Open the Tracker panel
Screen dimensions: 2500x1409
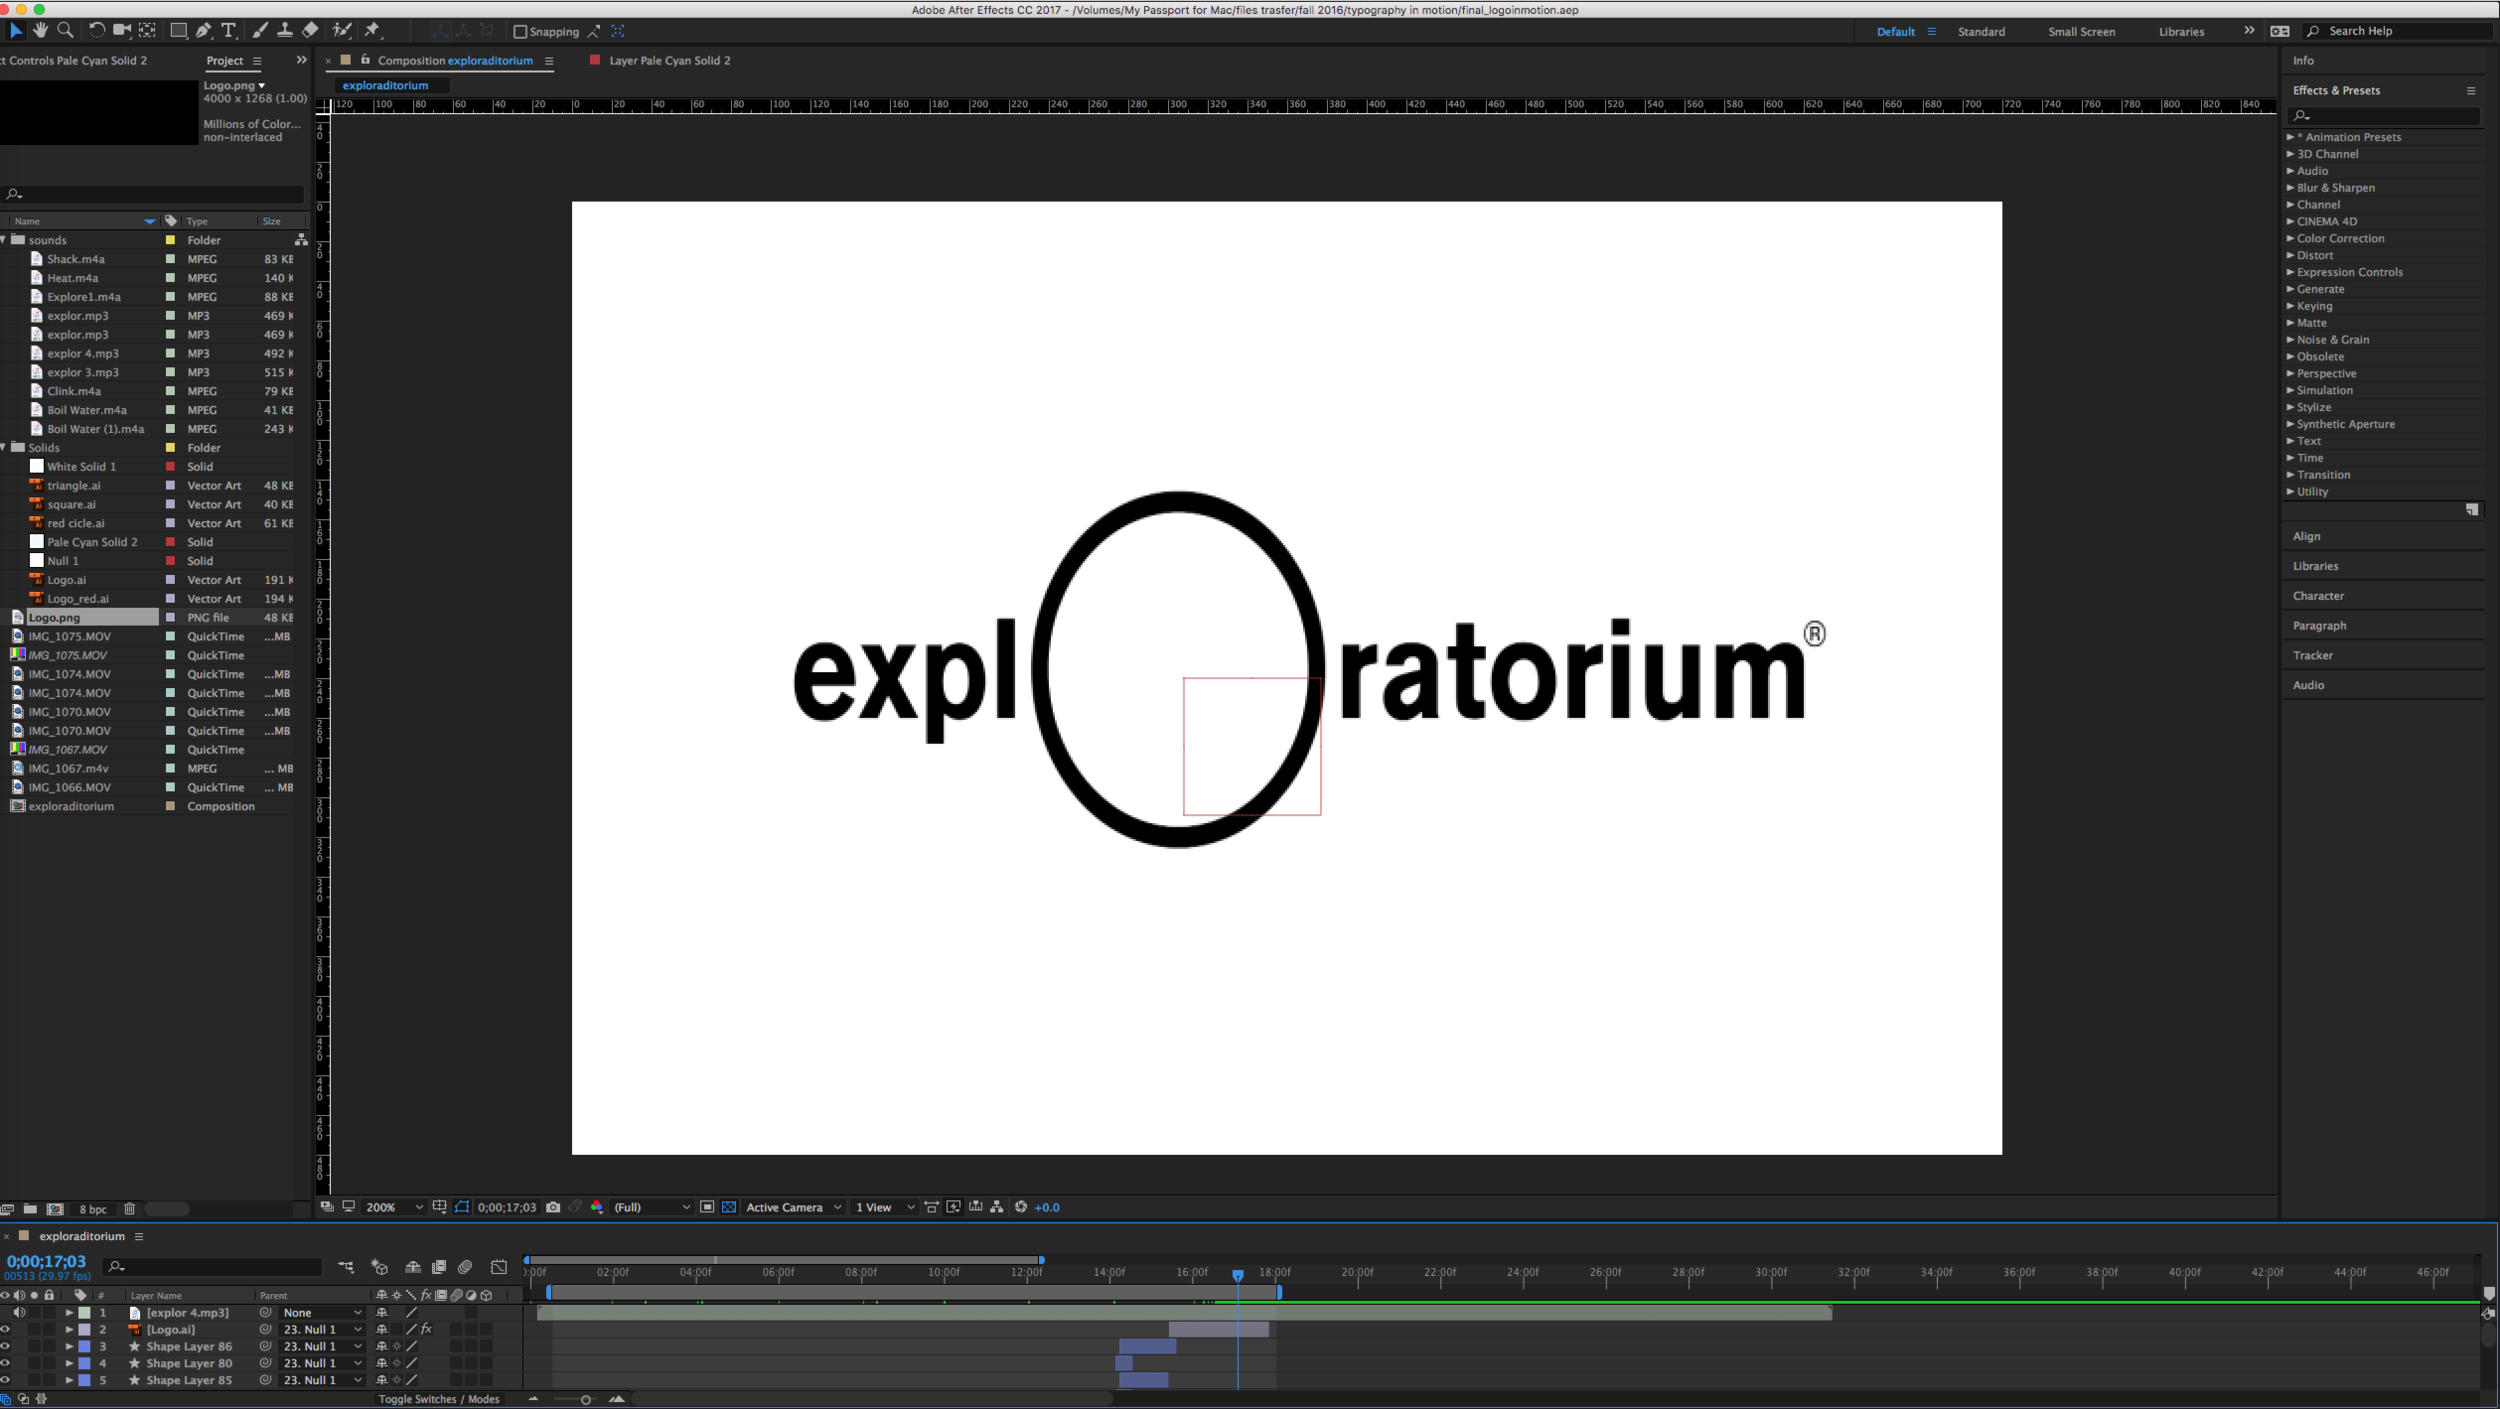coord(2312,655)
